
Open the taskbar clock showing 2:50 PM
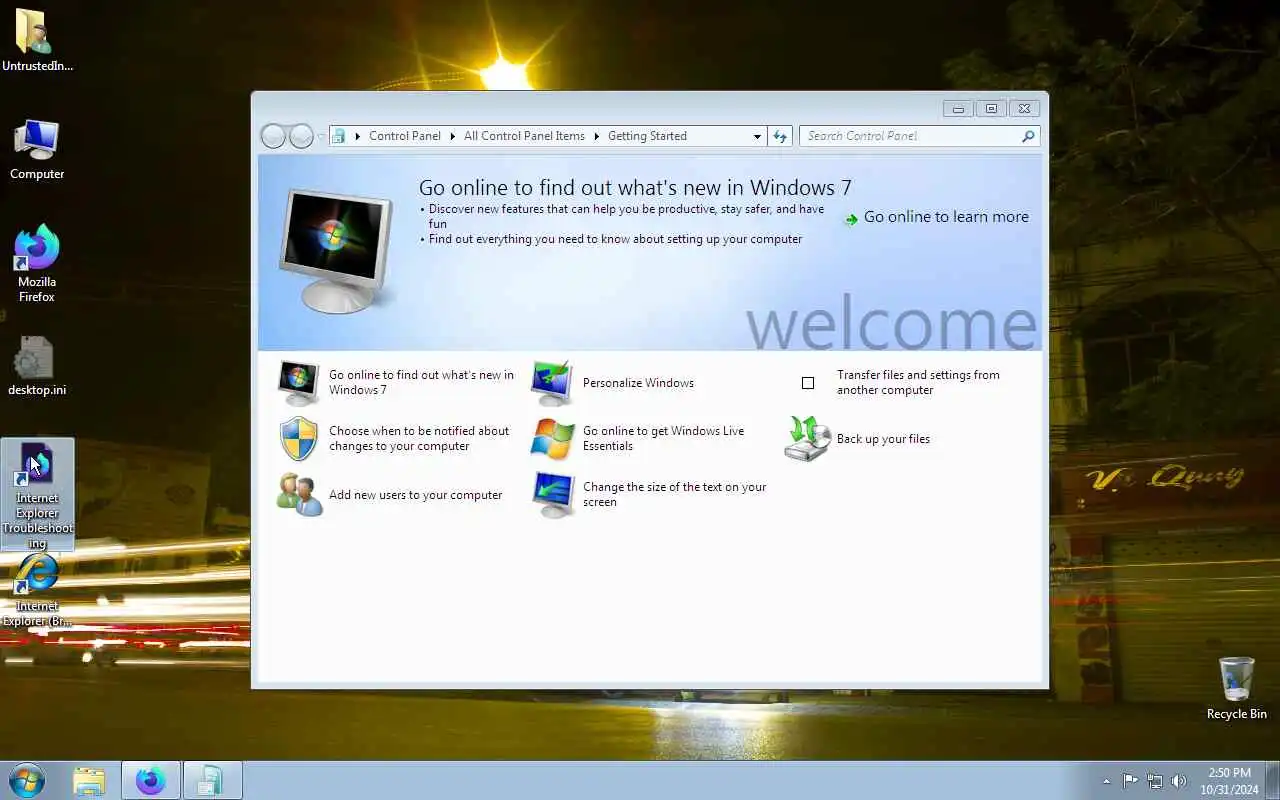click(x=1229, y=781)
